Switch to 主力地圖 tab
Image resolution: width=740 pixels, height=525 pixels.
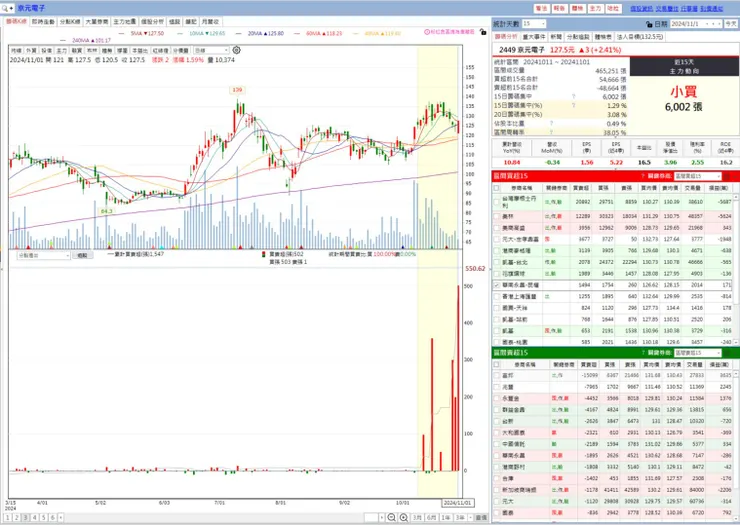[125, 22]
